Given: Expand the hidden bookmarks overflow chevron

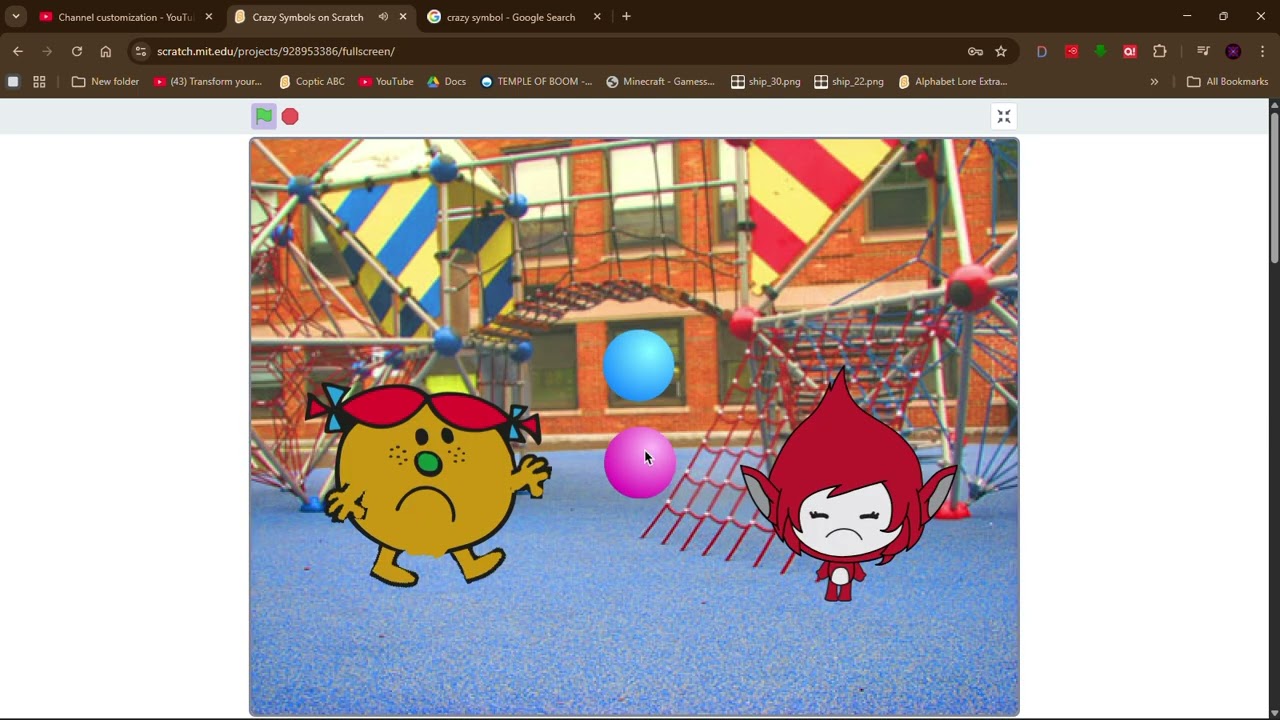Looking at the screenshot, I should pos(1154,82).
